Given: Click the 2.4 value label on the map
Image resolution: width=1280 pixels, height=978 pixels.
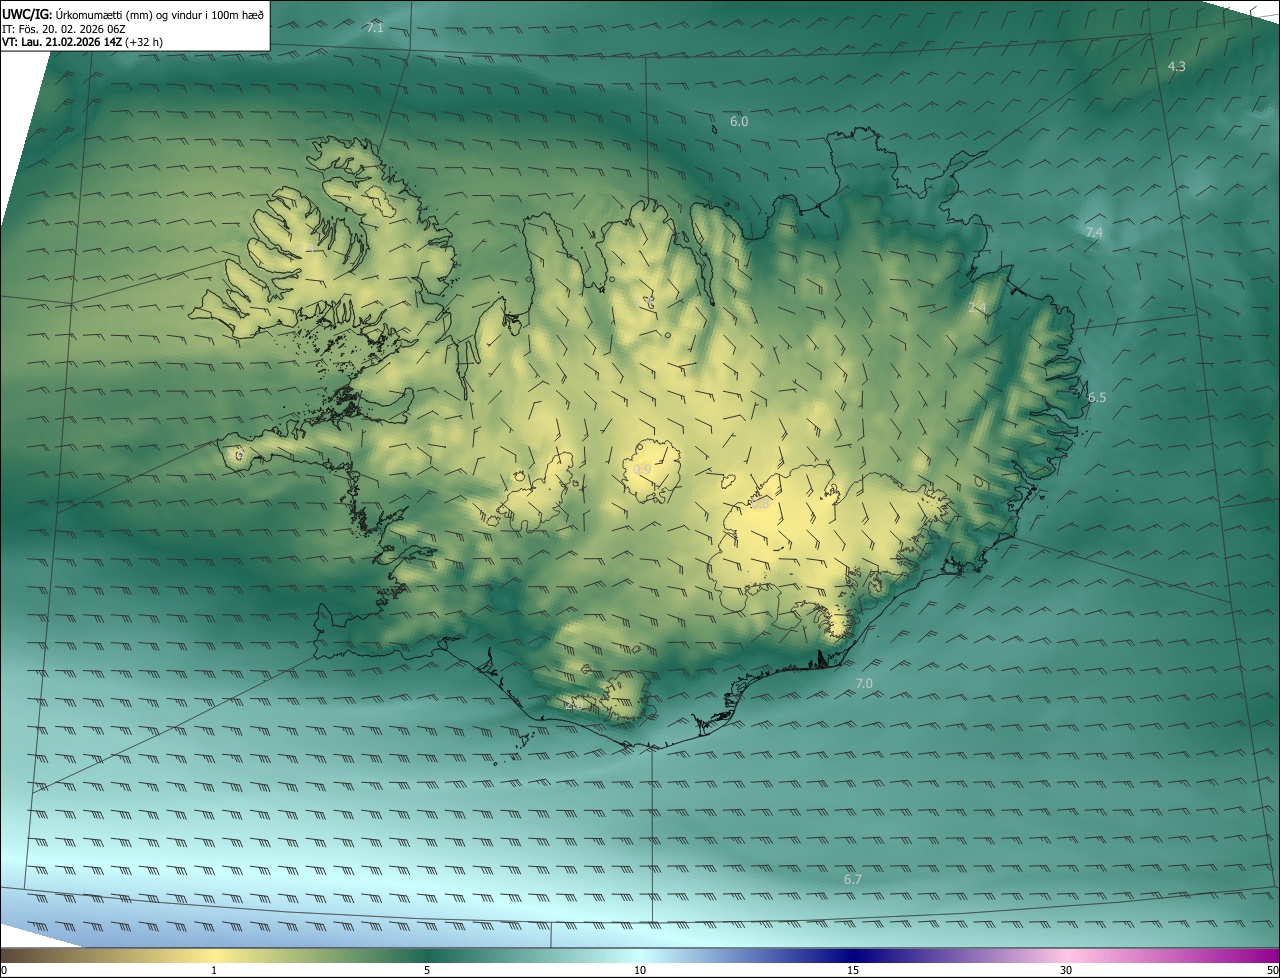Looking at the screenshot, I should pyautogui.click(x=977, y=308).
